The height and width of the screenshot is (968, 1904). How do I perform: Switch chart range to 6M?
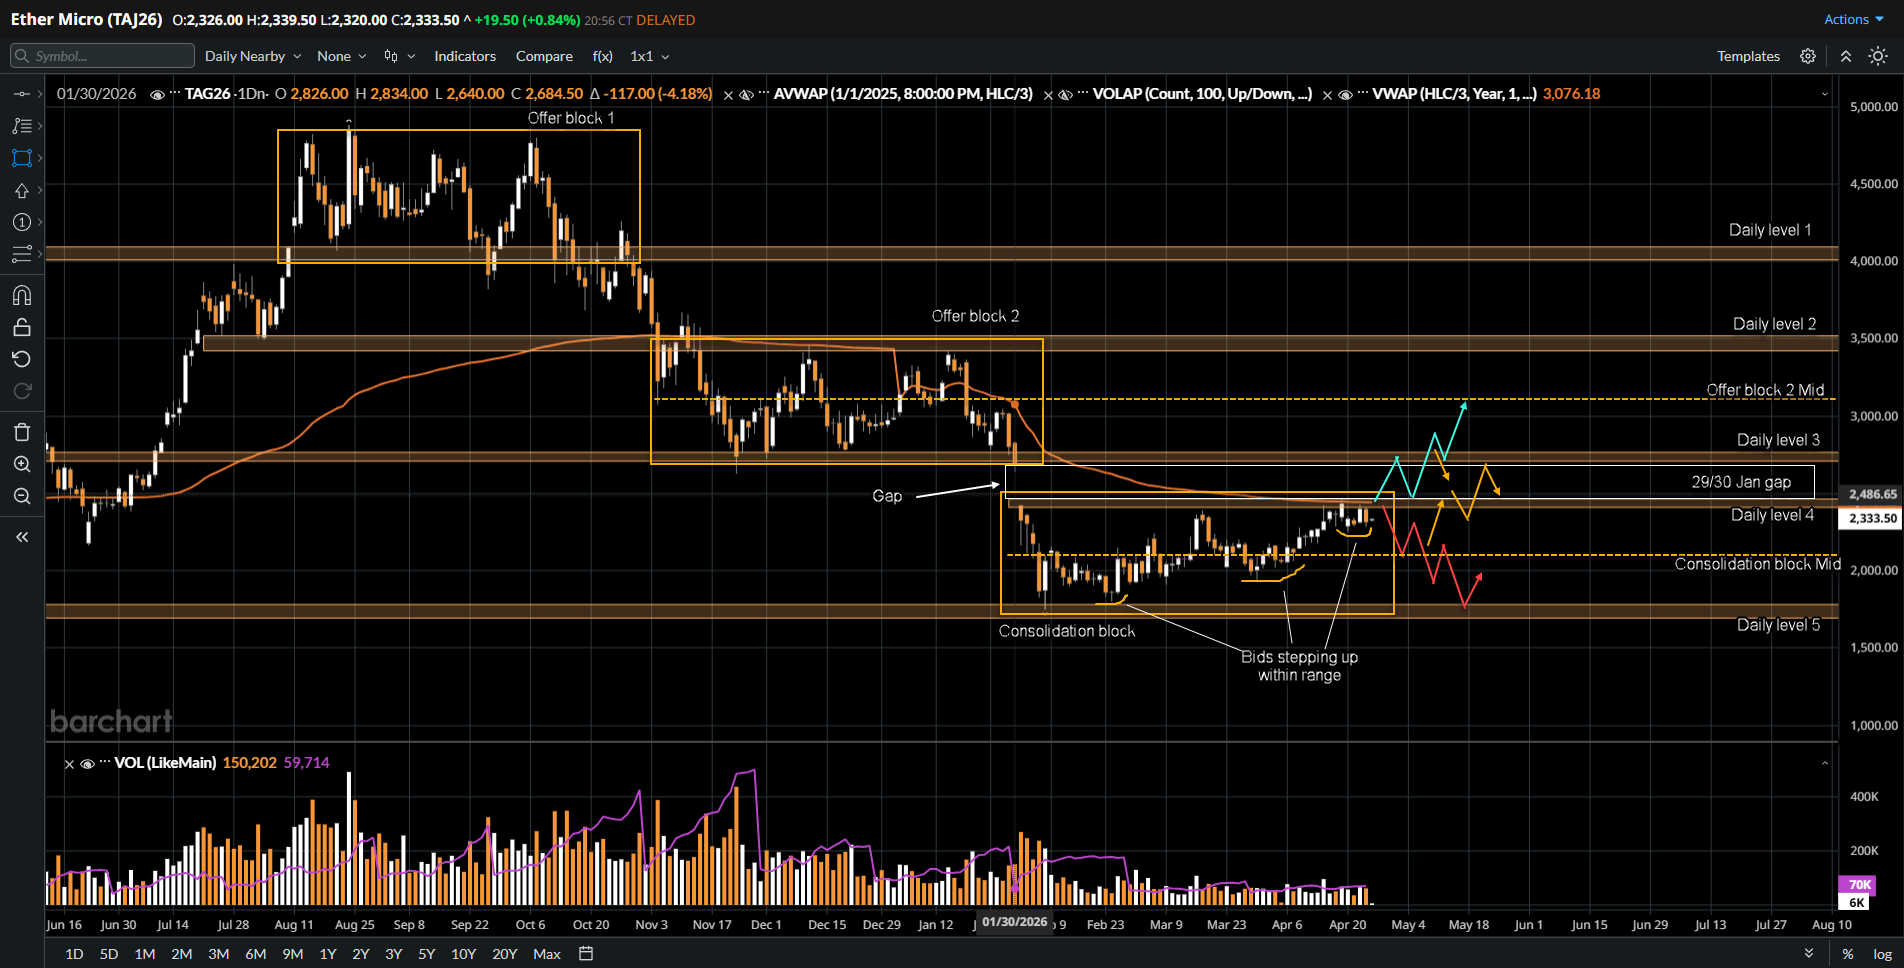255,954
